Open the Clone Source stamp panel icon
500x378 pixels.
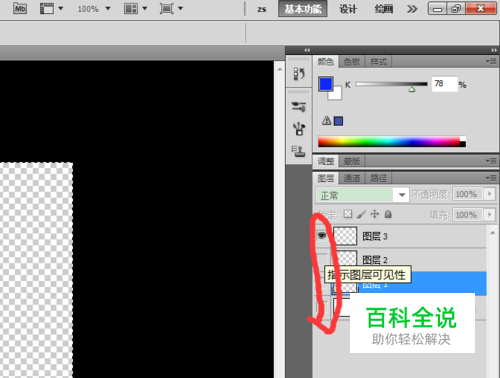click(299, 151)
